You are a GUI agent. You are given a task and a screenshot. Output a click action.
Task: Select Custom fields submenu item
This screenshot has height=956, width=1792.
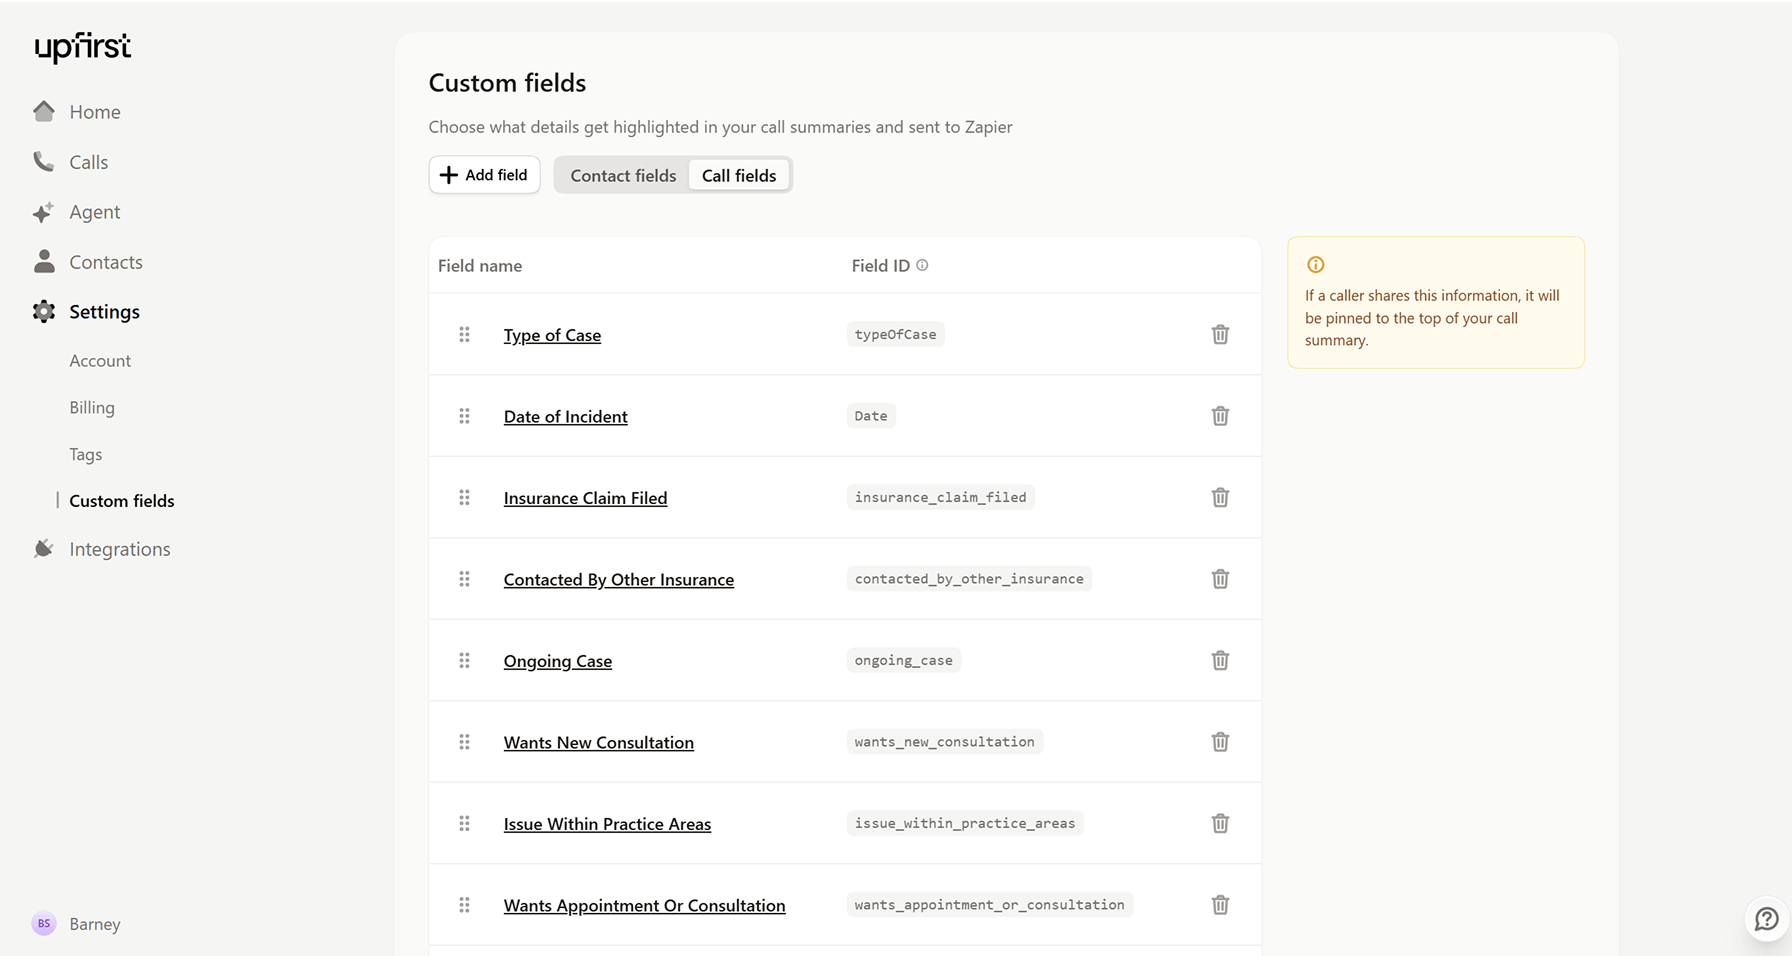[x=122, y=501]
